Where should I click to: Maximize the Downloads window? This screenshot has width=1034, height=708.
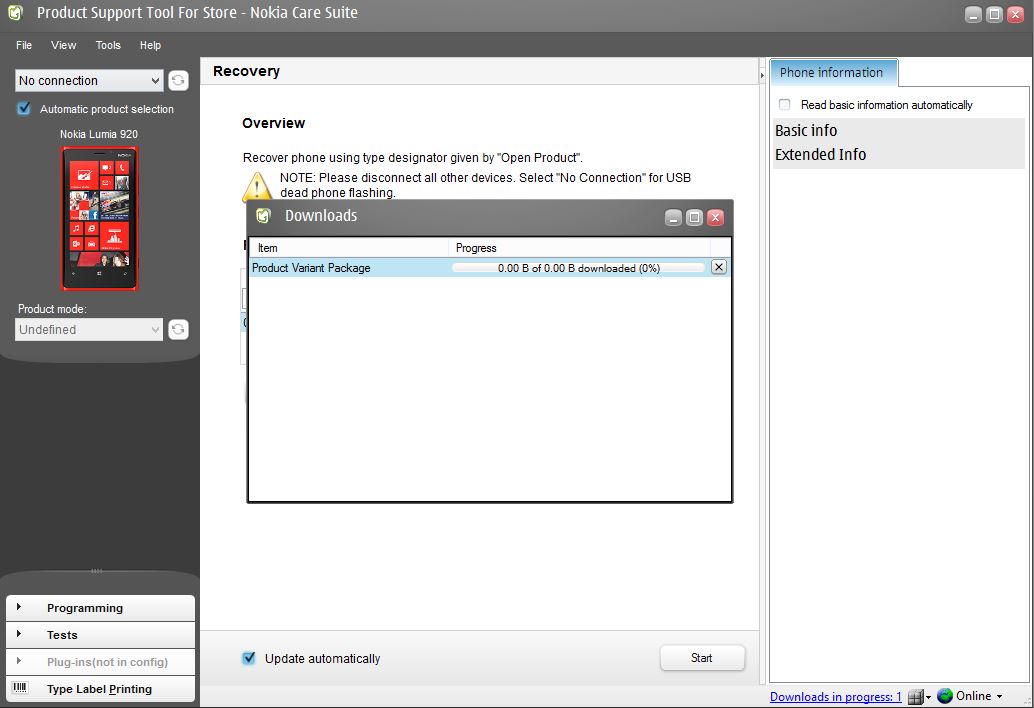(x=694, y=218)
